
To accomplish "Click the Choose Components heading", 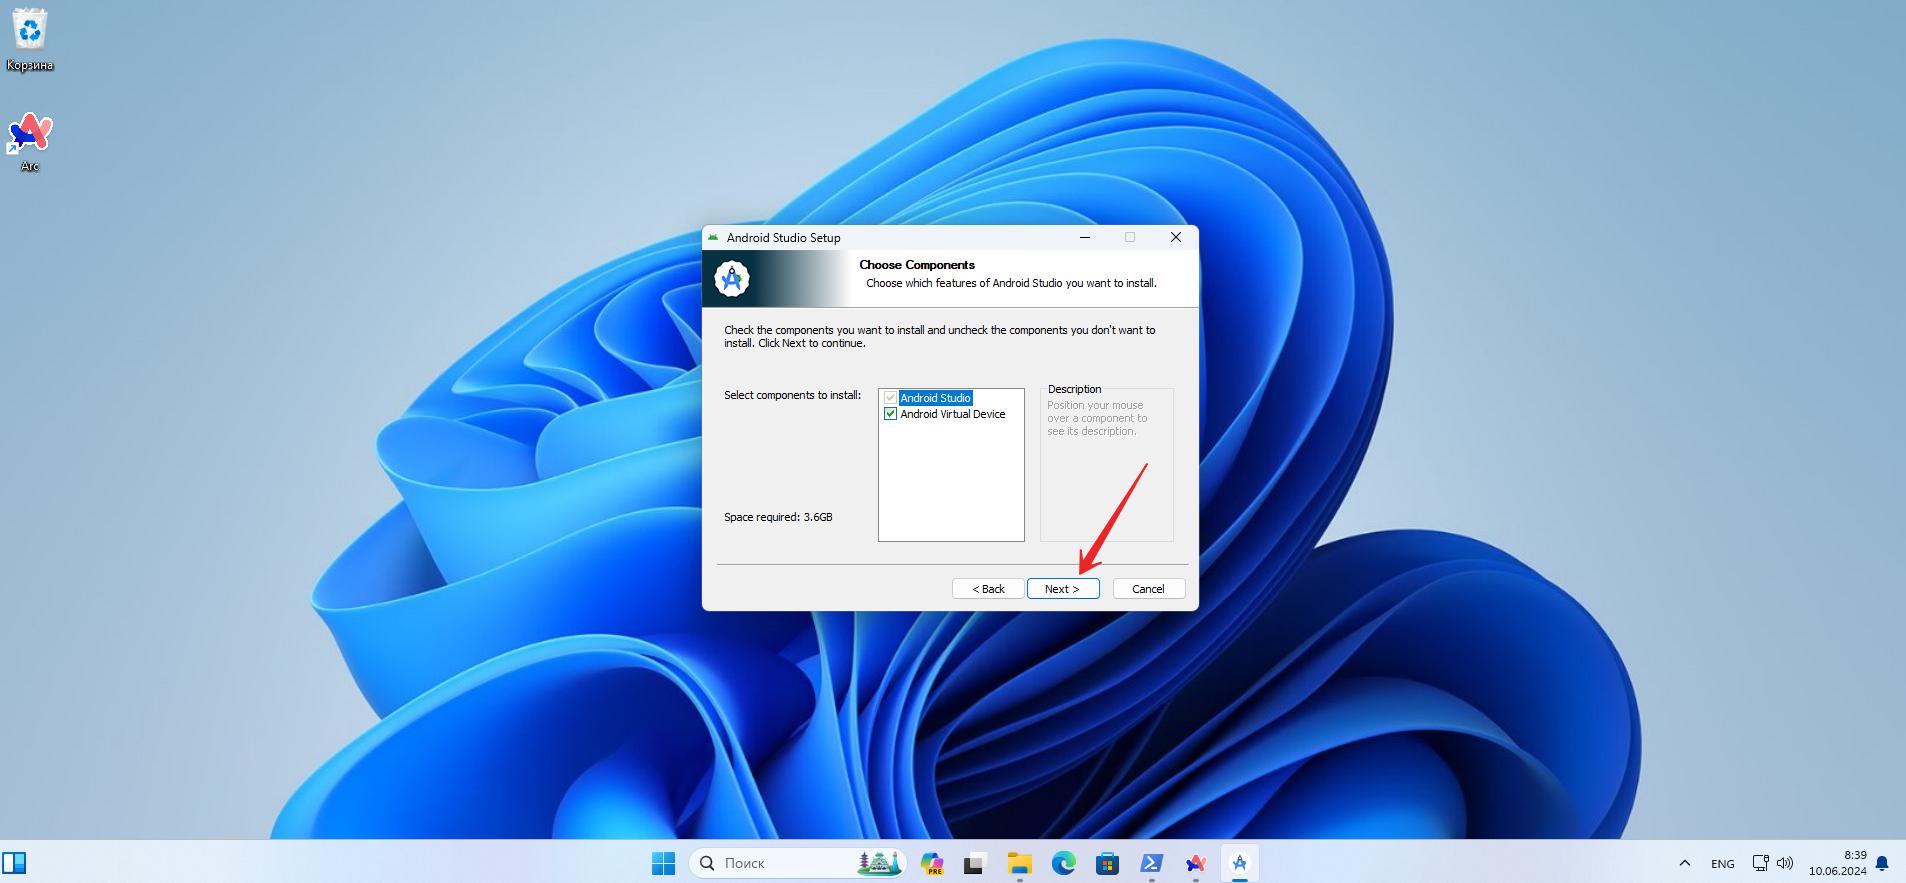I will point(917,265).
